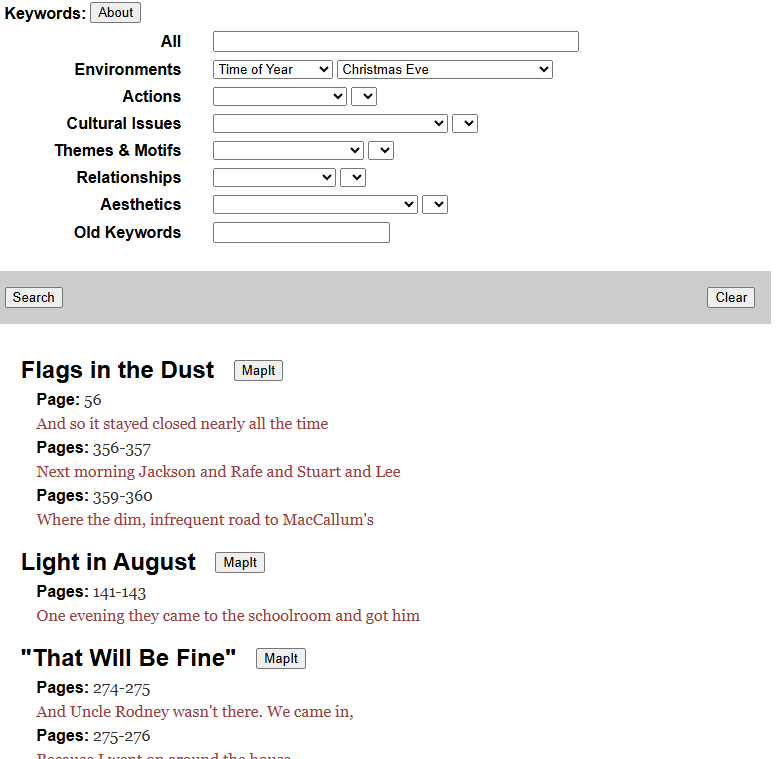Image resolution: width=779 pixels, height=759 pixels.
Task: Expand the Aesthetics category dropdown
Action: point(315,204)
